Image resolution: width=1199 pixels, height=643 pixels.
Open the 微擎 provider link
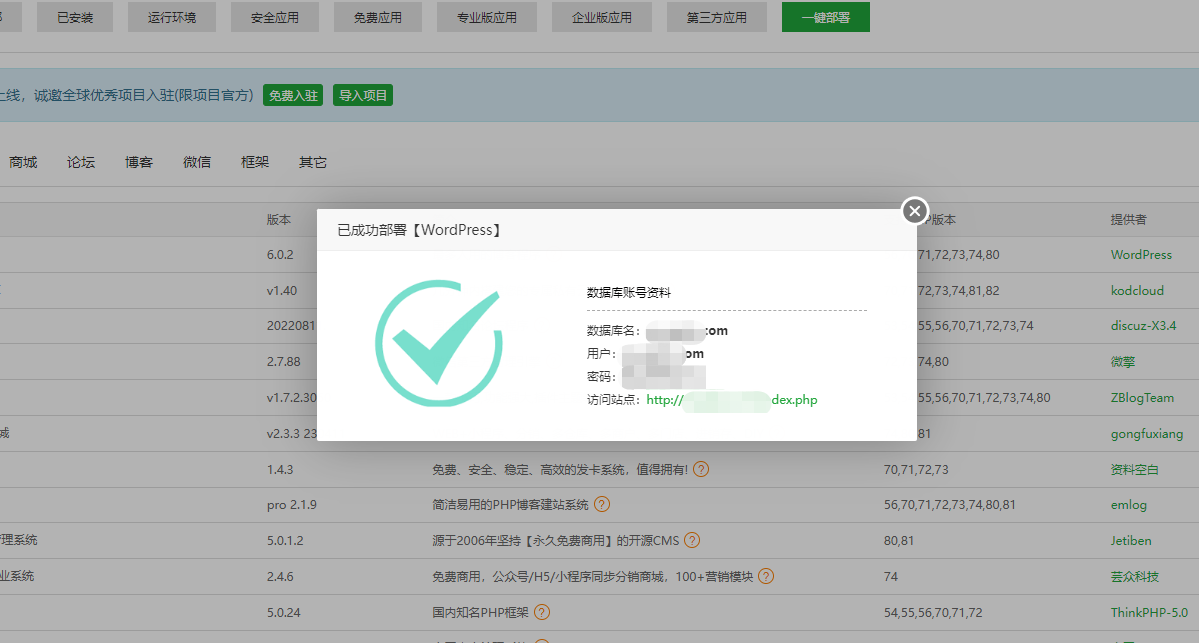point(1123,362)
